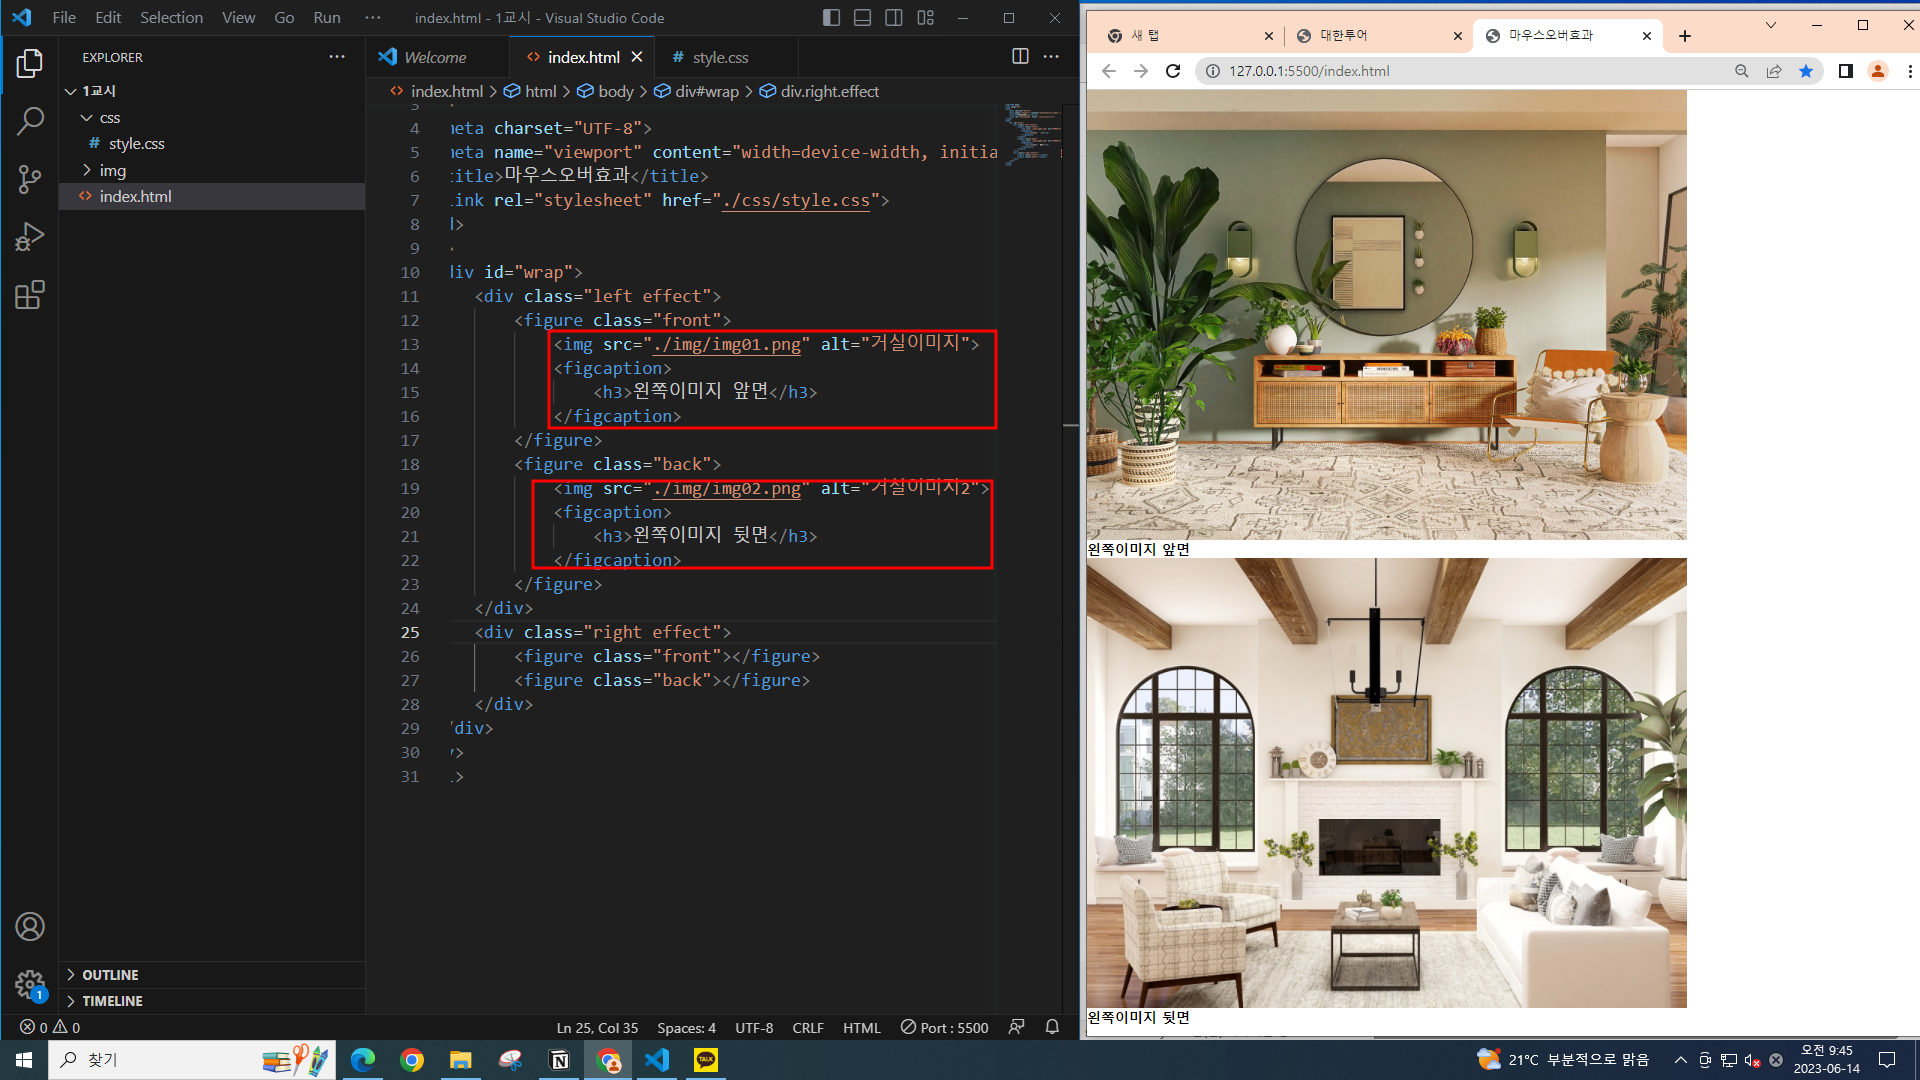
Task: Switch to the style.css editor tab
Action: tap(719, 57)
